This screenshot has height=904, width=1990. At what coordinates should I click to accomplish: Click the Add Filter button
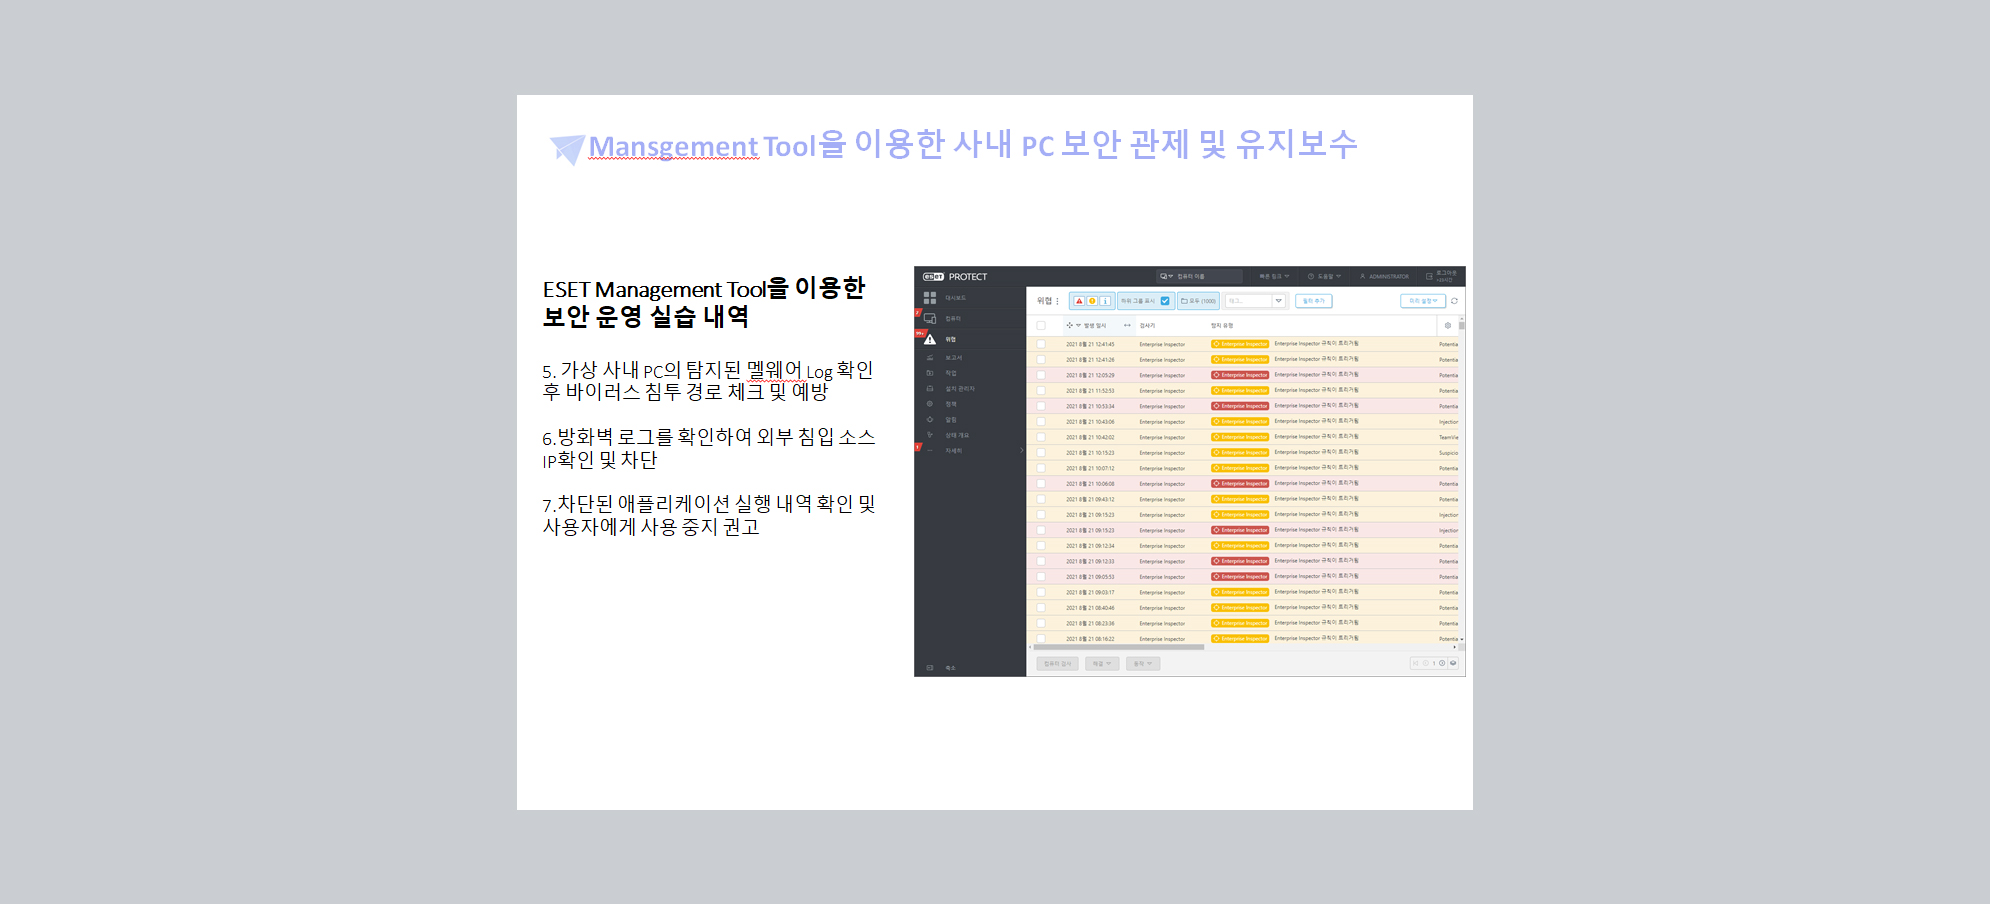tap(1314, 301)
